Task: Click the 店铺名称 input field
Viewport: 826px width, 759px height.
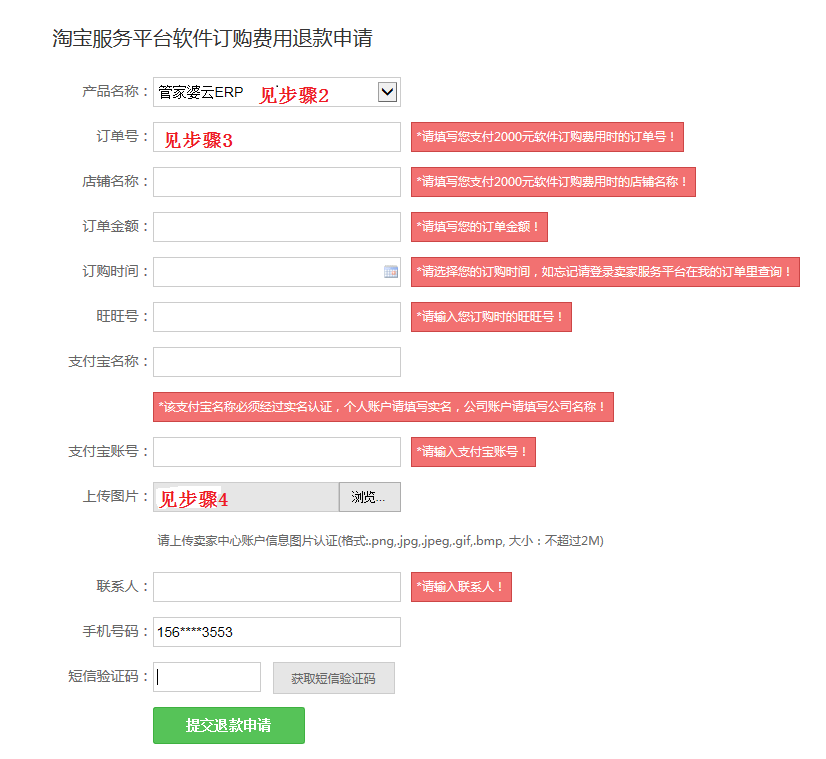Action: 277,182
